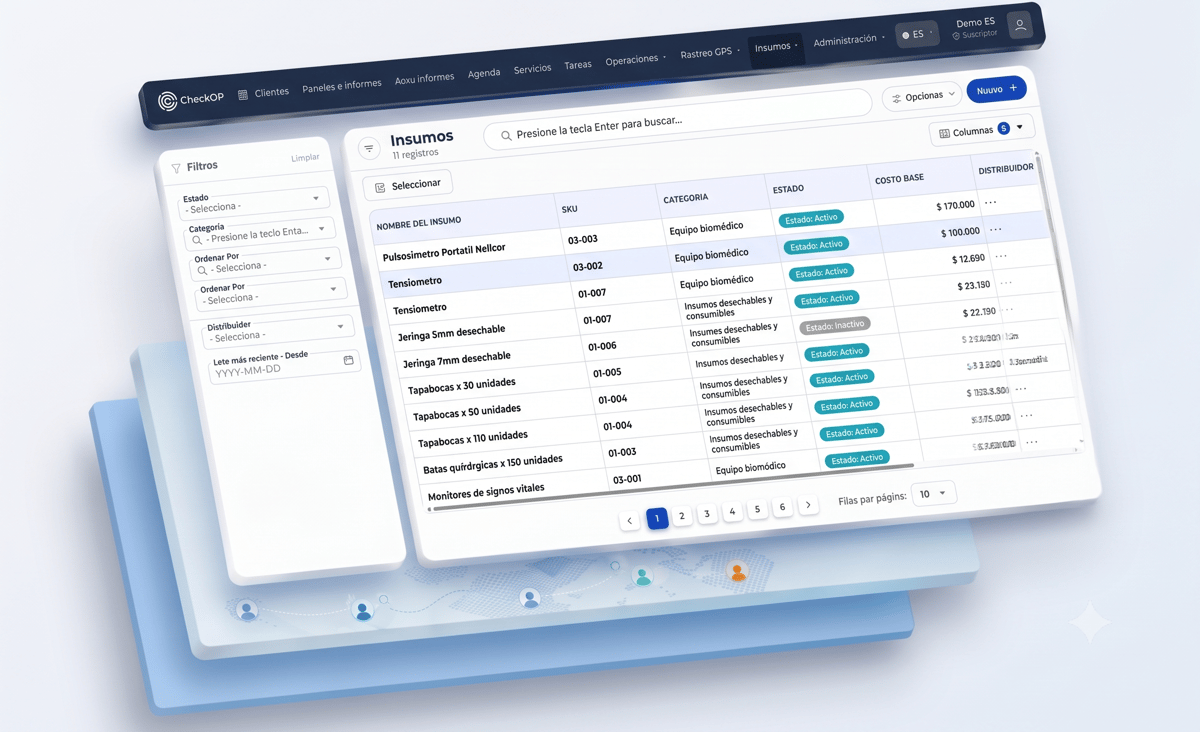Screen dimensions: 1200x732
Task: Click the funnel icon beside Filtros
Action: pos(176,168)
